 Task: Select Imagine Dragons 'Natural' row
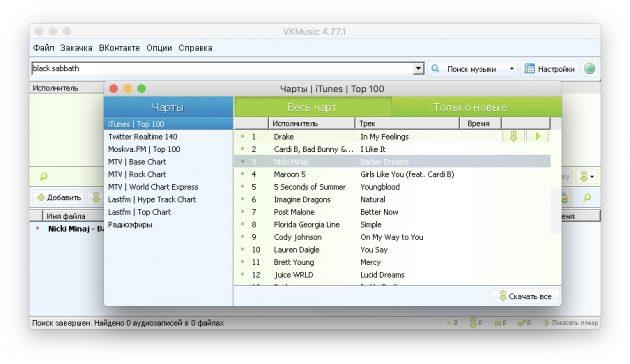coord(392,199)
